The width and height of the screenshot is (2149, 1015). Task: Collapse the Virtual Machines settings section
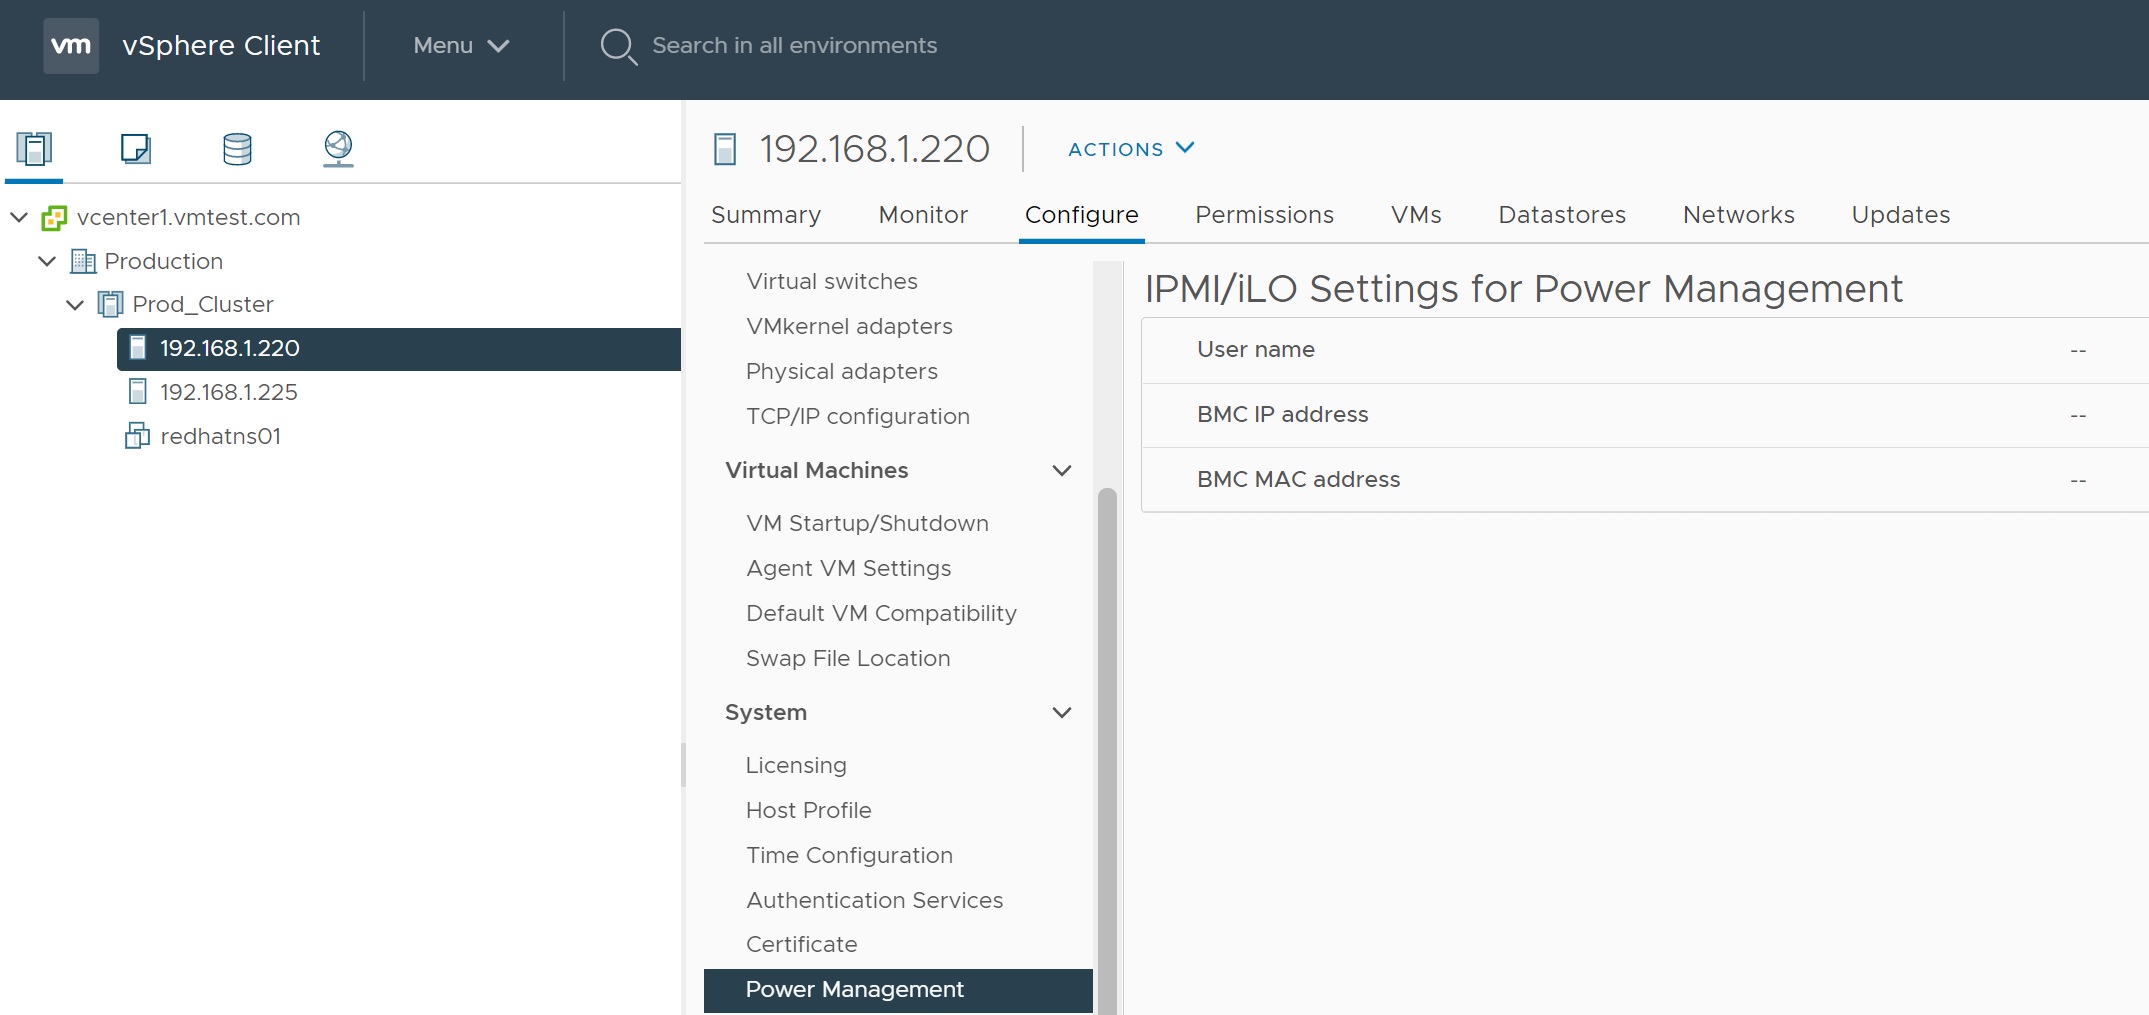[x=1062, y=470]
